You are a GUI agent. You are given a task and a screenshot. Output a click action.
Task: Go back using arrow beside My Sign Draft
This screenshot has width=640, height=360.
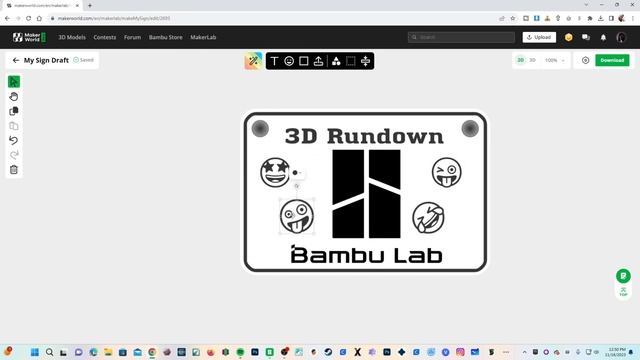coord(16,60)
